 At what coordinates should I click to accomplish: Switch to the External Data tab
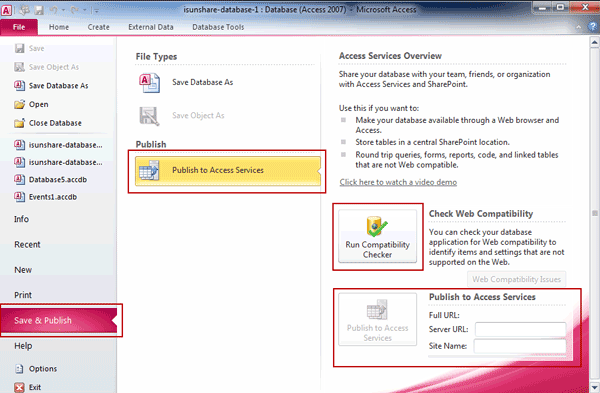pos(151,27)
